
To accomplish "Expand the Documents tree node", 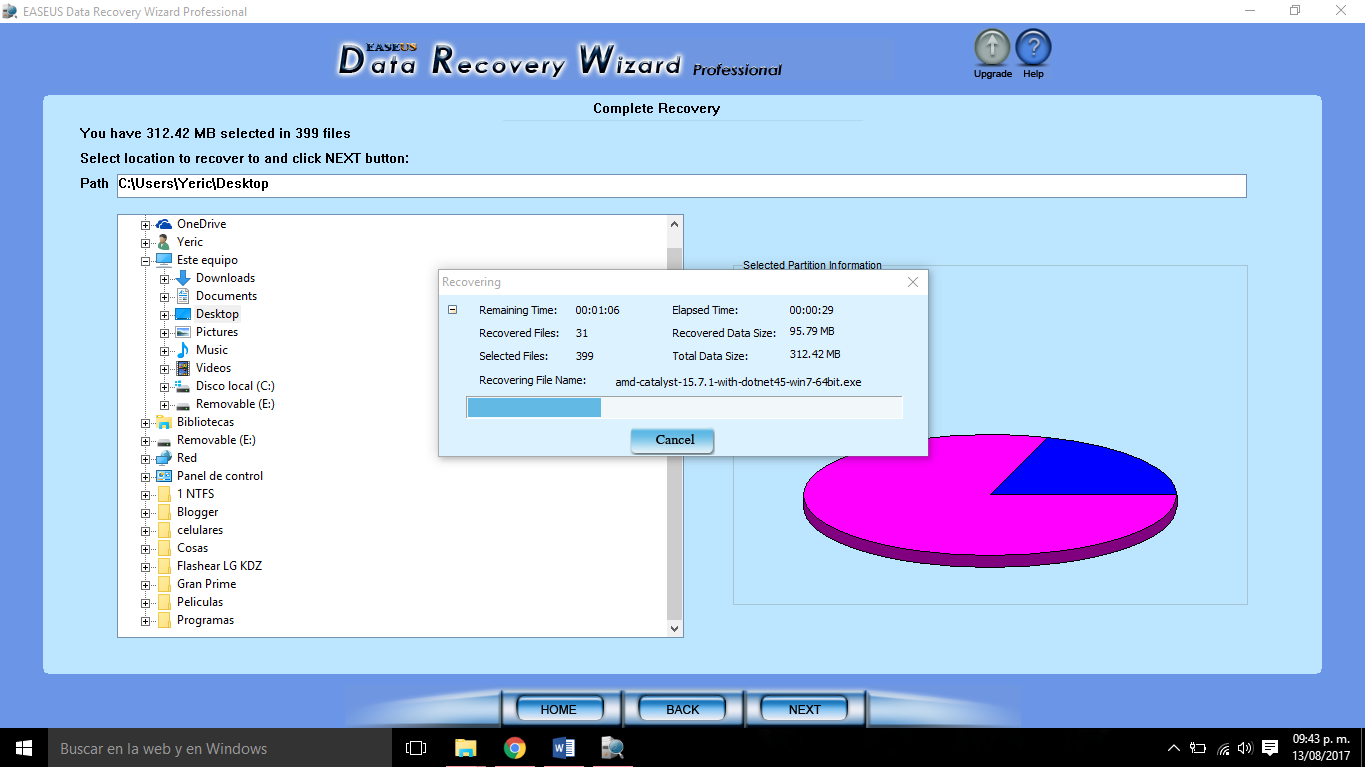I will click(x=165, y=296).
